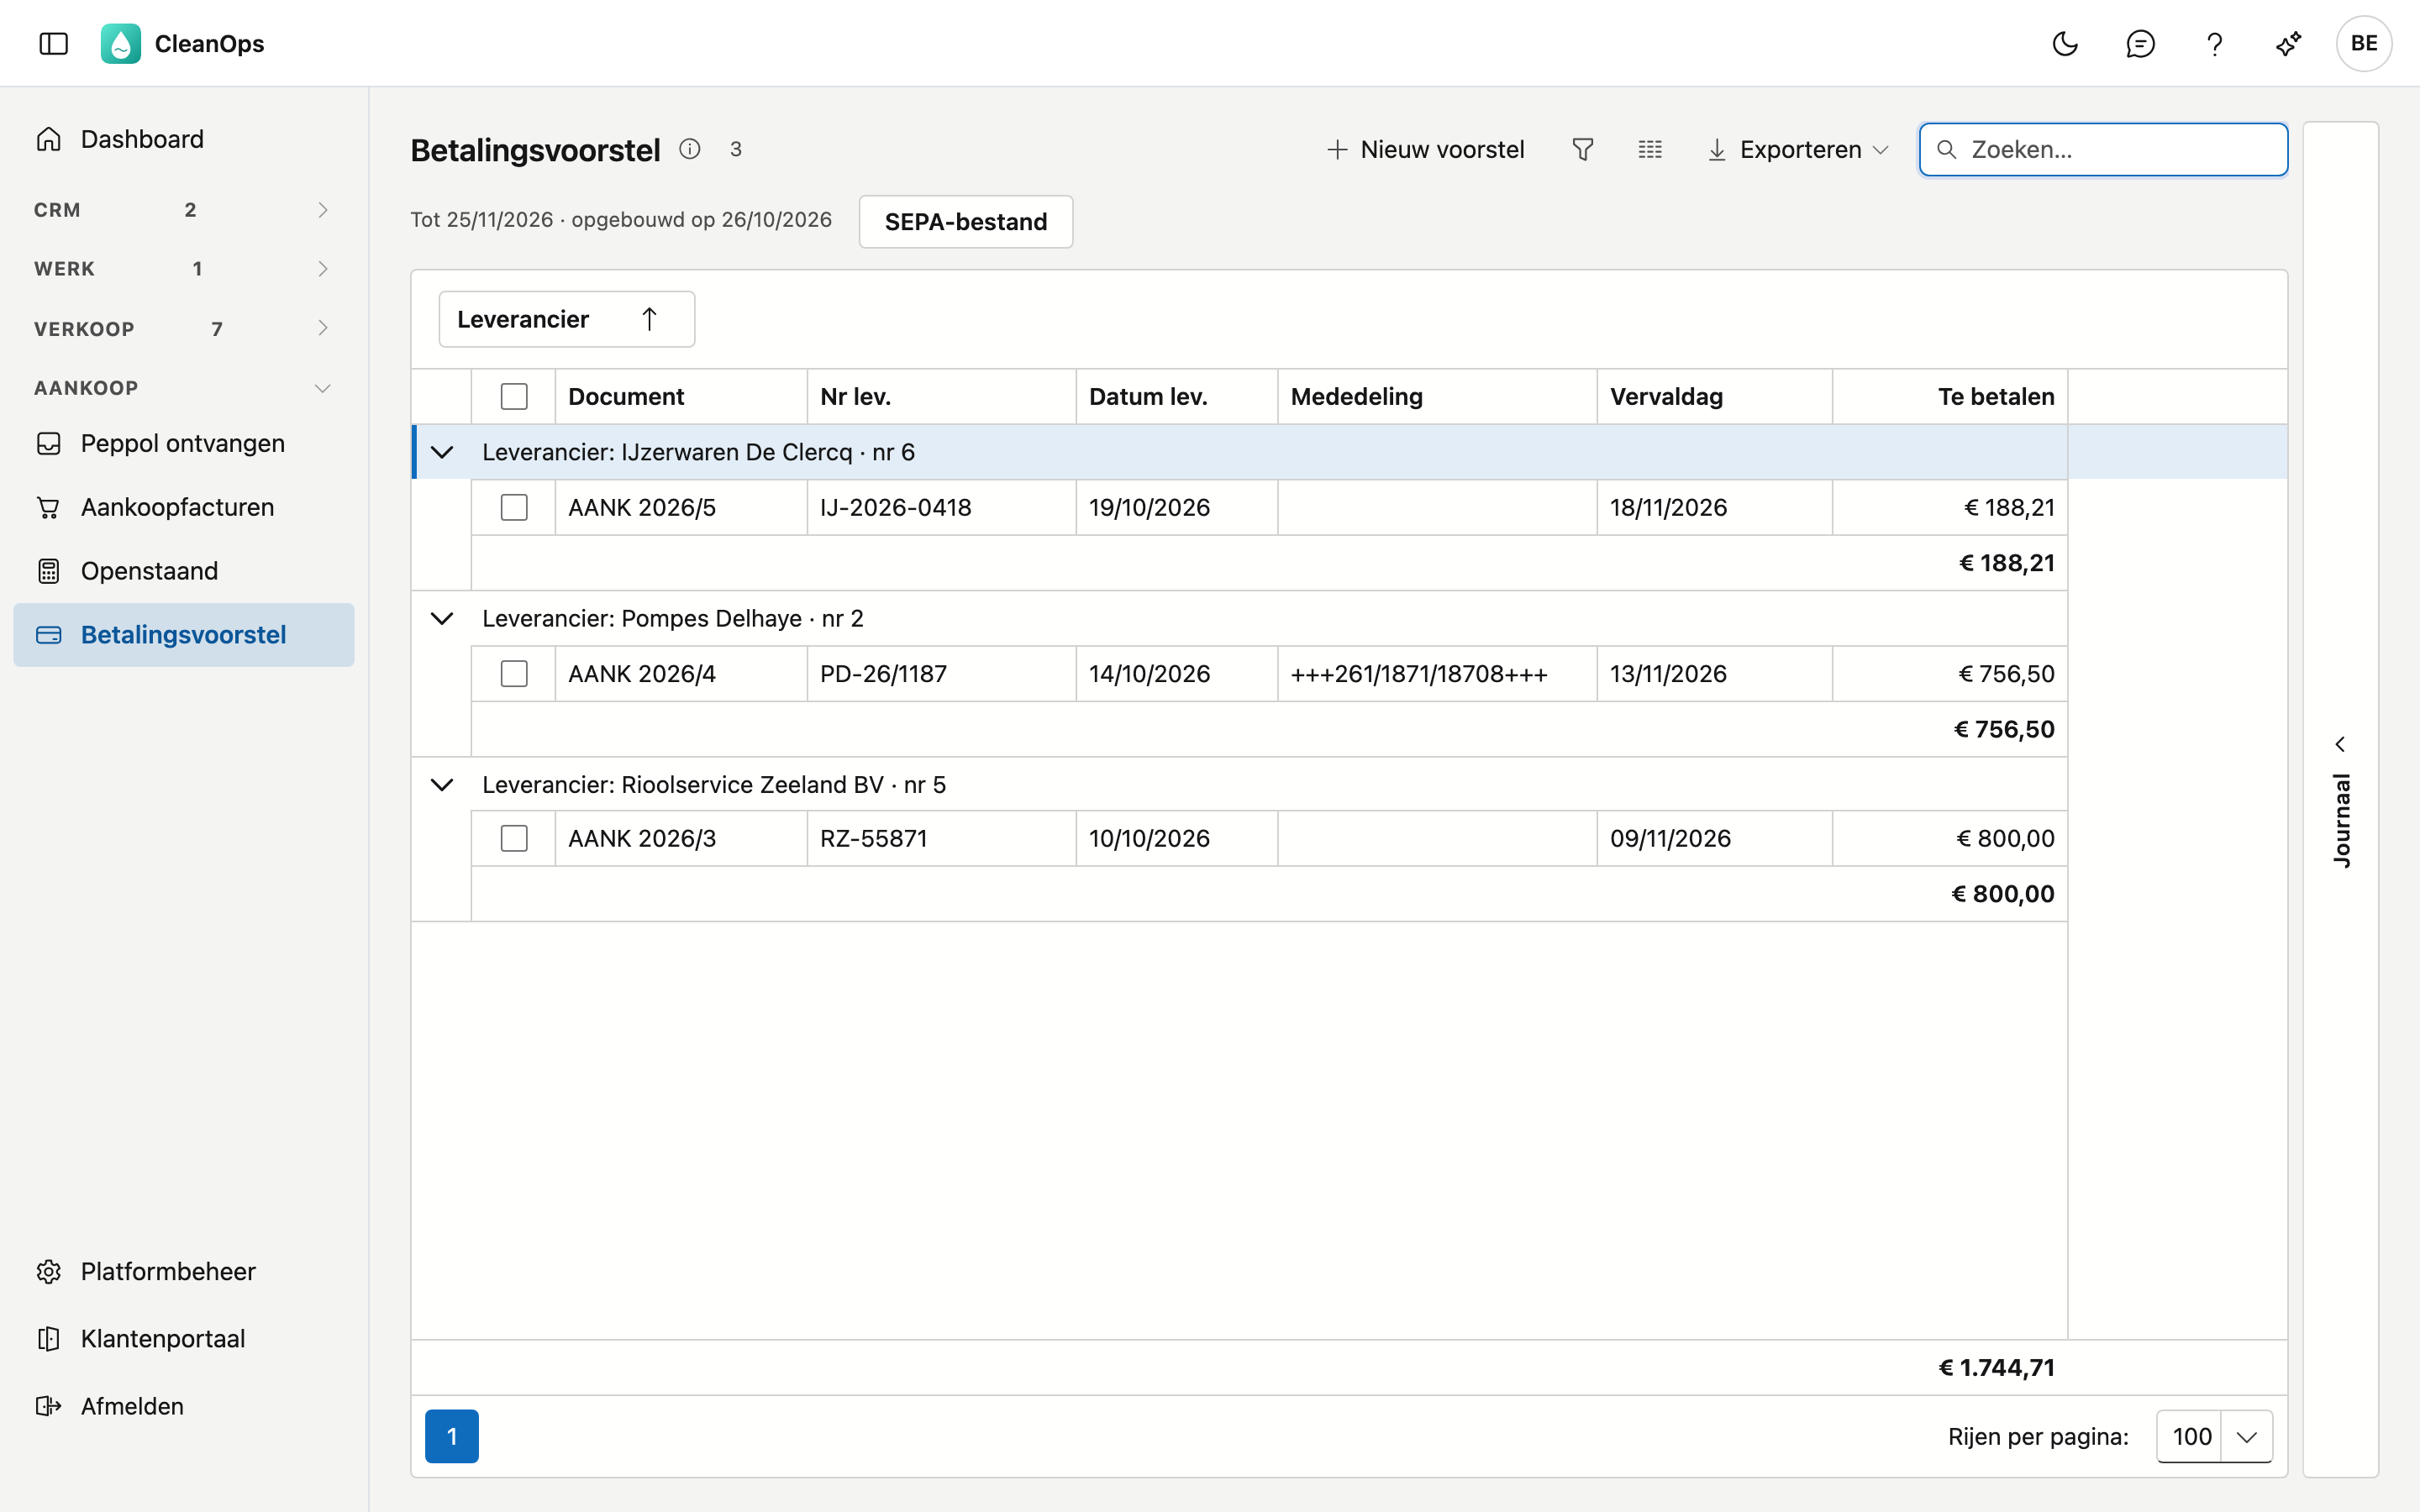Expand the VERKOOP menu section
The image size is (2420, 1512).
tap(182, 328)
